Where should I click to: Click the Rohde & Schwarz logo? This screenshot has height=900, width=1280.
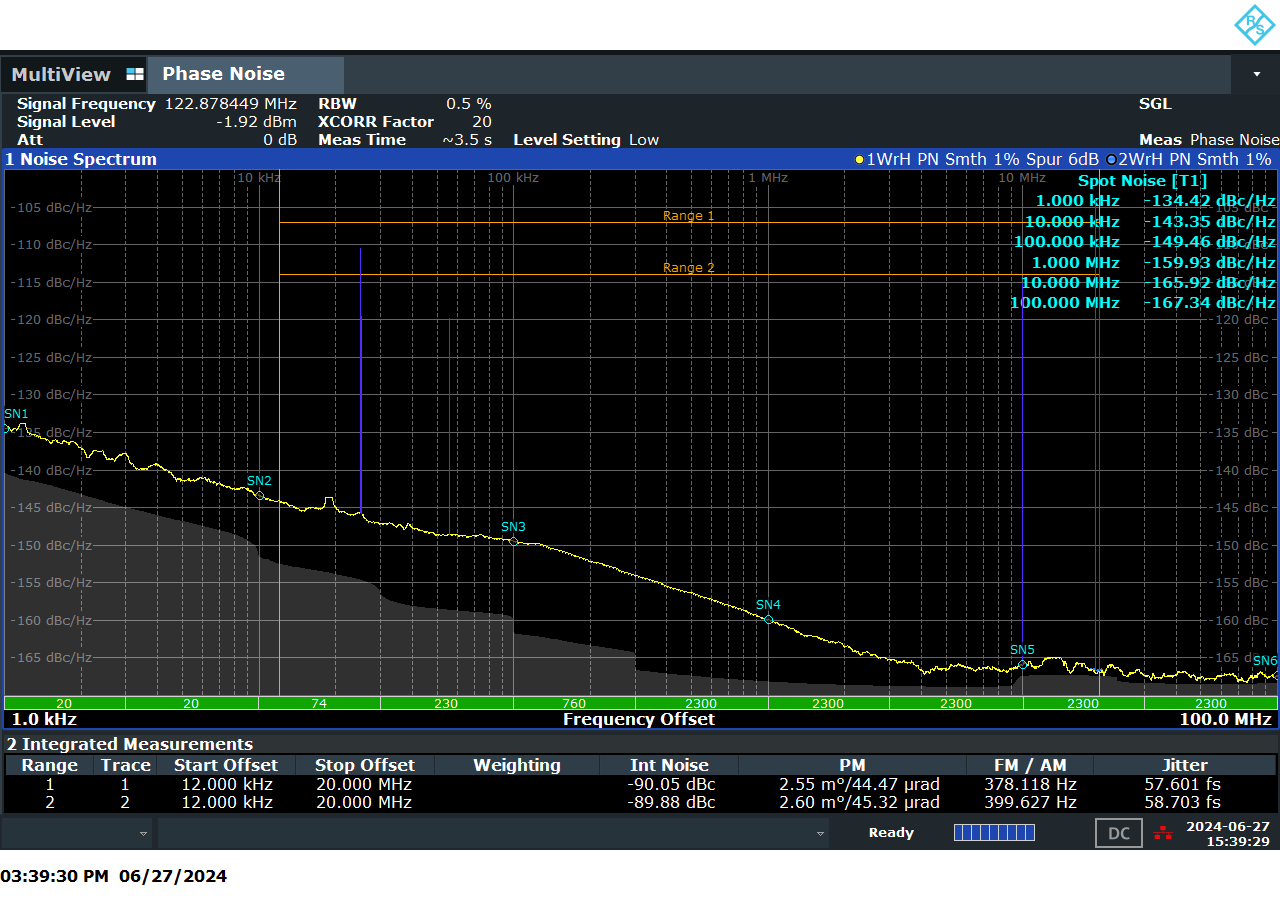click(x=1254, y=25)
